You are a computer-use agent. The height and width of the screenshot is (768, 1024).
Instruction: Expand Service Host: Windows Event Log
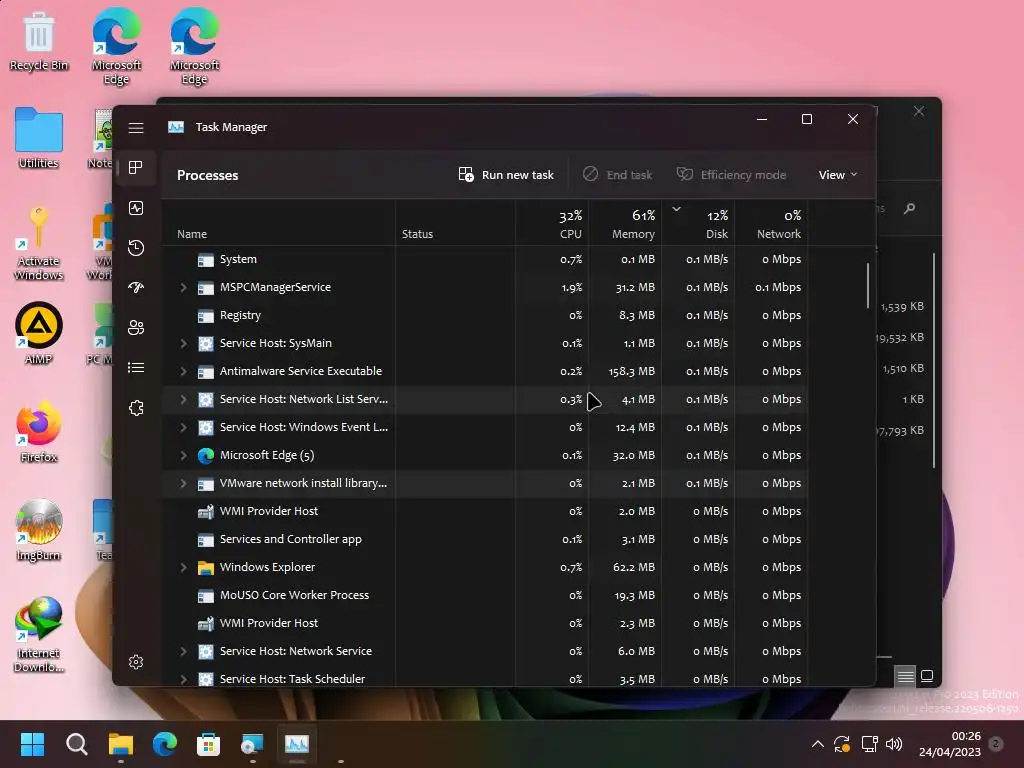[x=184, y=427]
